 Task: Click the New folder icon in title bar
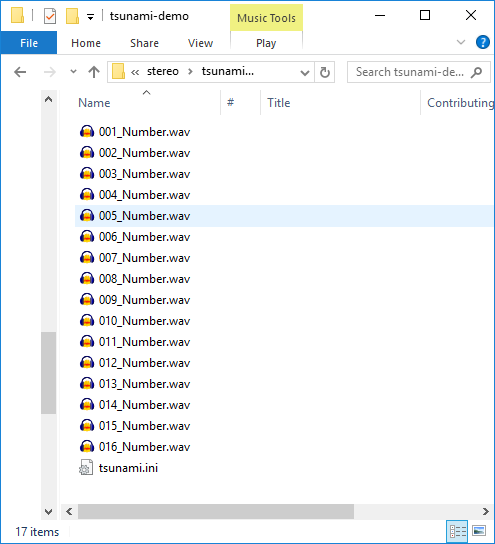(x=72, y=16)
